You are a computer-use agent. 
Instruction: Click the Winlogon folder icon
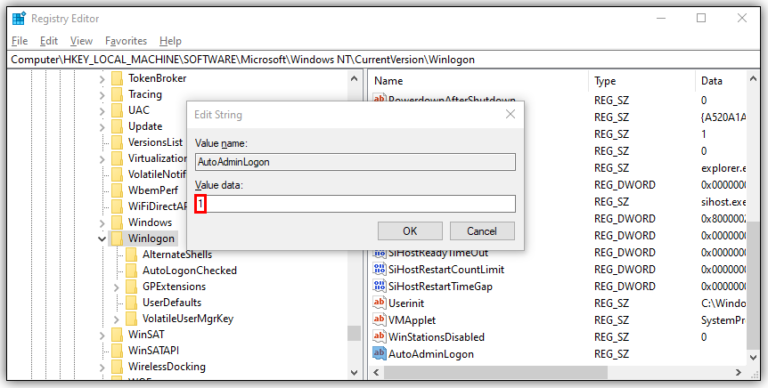(x=117, y=239)
